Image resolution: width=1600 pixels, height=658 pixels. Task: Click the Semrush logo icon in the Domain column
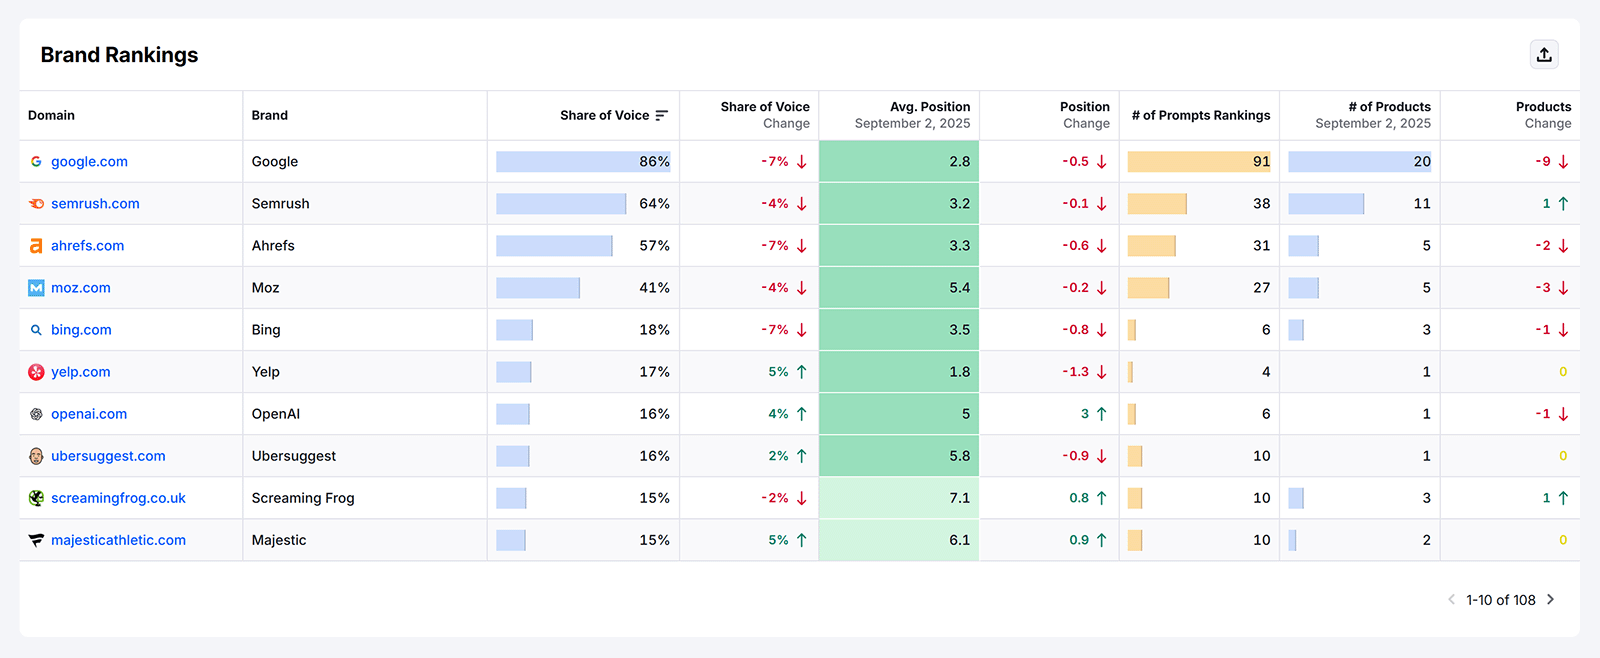coord(35,203)
